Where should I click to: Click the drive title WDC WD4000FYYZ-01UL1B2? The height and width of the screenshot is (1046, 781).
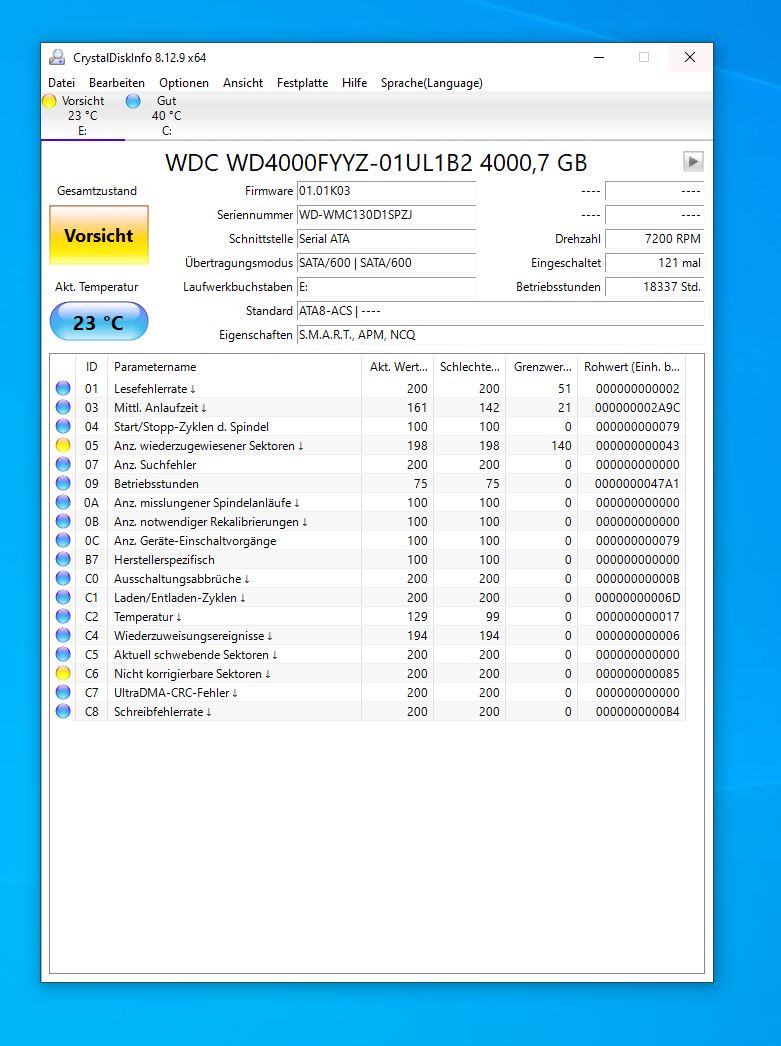[x=376, y=163]
